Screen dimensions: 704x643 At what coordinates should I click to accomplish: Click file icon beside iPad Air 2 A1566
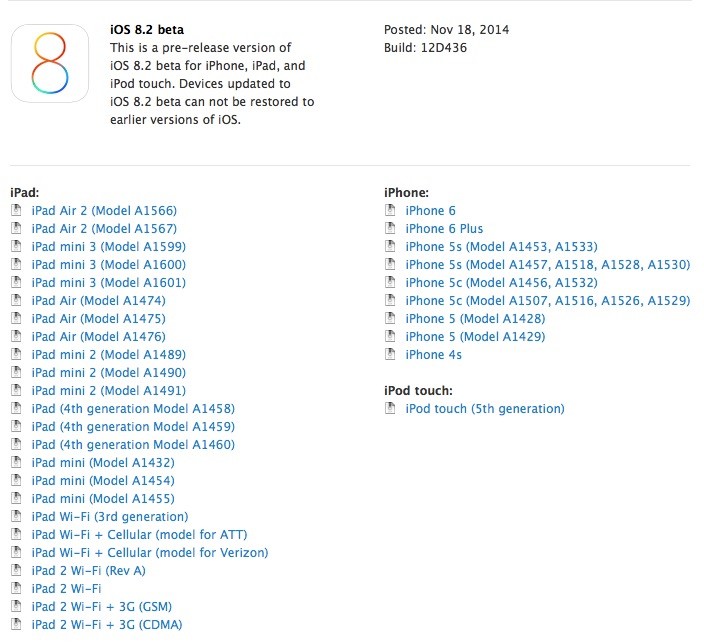point(16,210)
